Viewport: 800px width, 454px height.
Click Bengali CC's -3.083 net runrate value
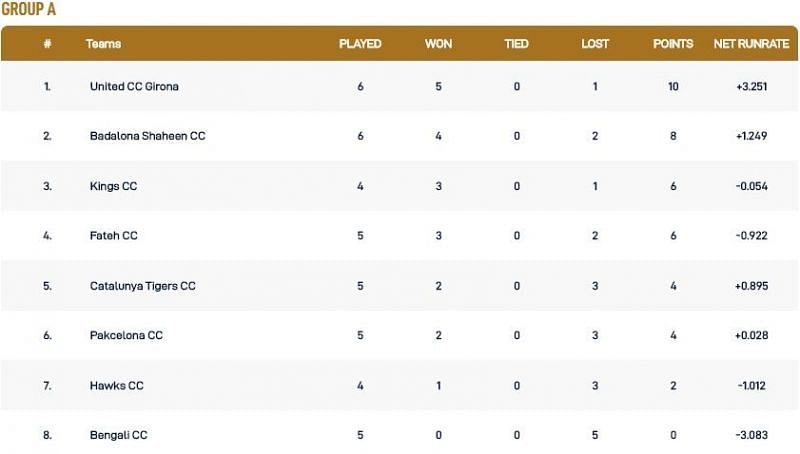[x=751, y=435]
